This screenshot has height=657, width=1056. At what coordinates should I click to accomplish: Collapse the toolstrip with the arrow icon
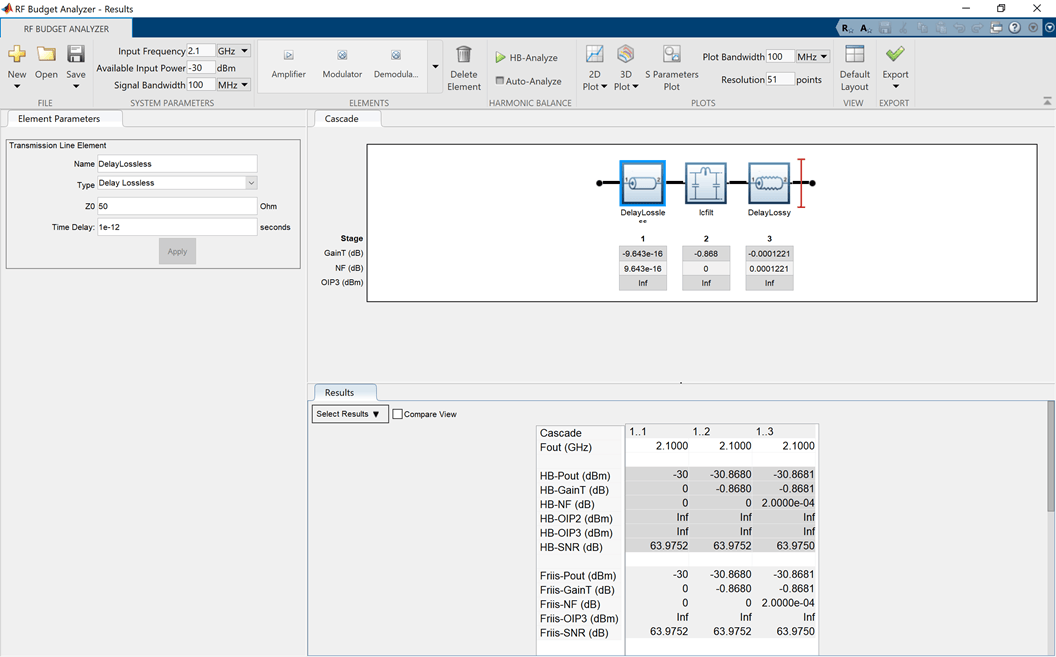1047,101
